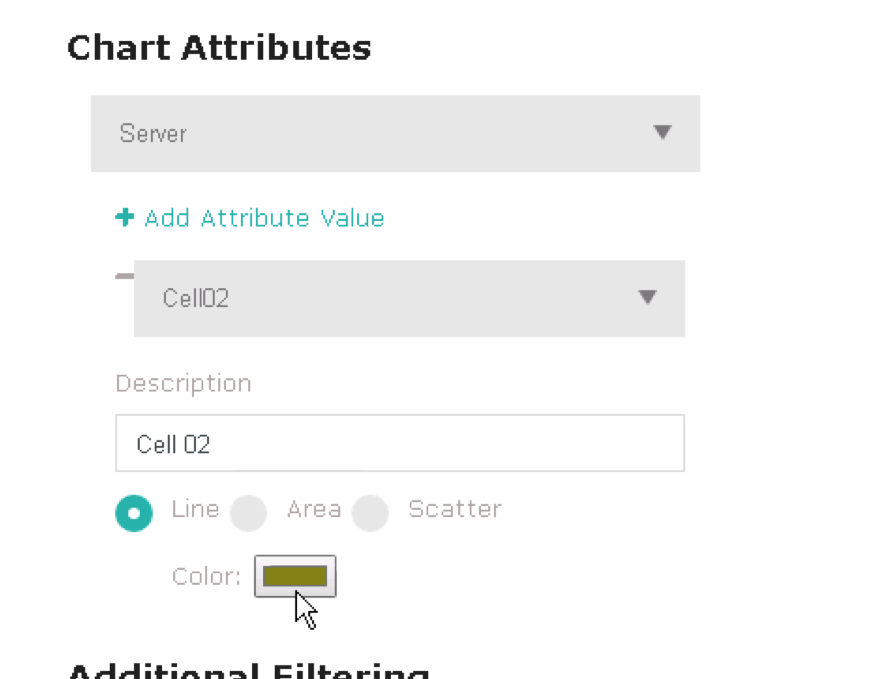The width and height of the screenshot is (895, 679).
Task: Click the Additional Filtering section heading
Action: tap(249, 670)
